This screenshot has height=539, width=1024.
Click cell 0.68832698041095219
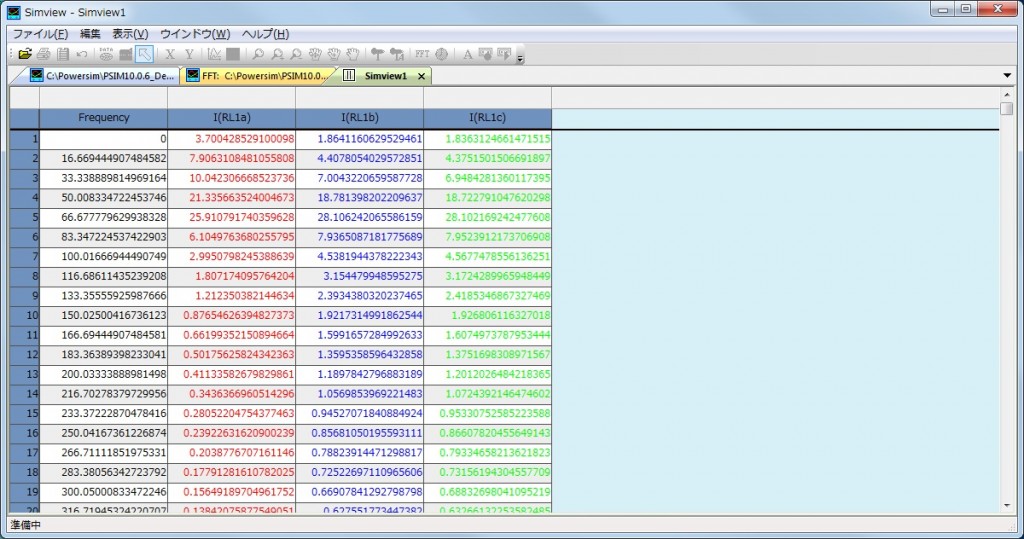(x=487, y=491)
